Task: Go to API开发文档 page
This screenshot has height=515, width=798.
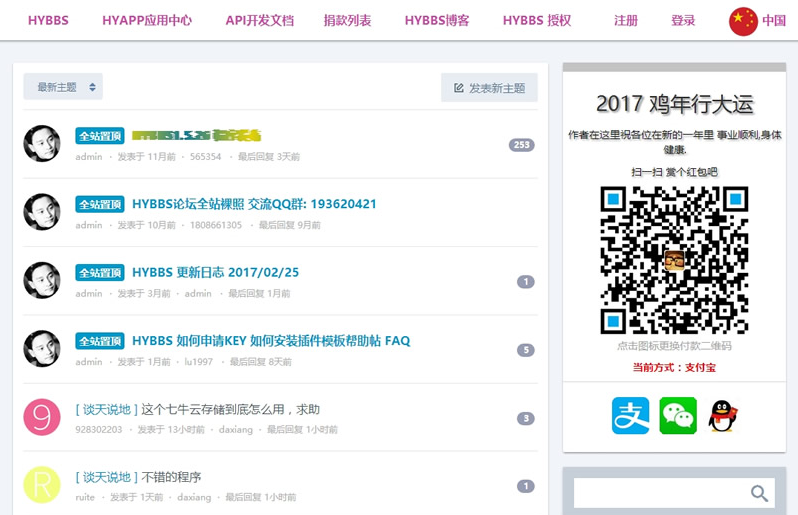Action: click(260, 20)
